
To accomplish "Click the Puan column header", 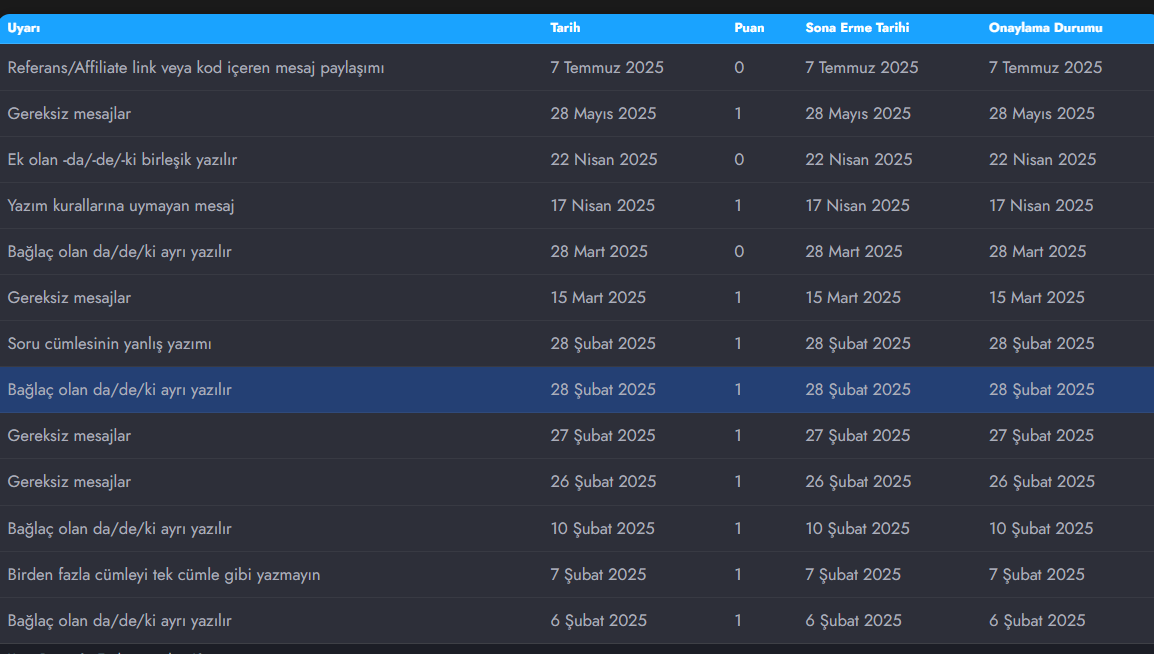I will point(749,28).
